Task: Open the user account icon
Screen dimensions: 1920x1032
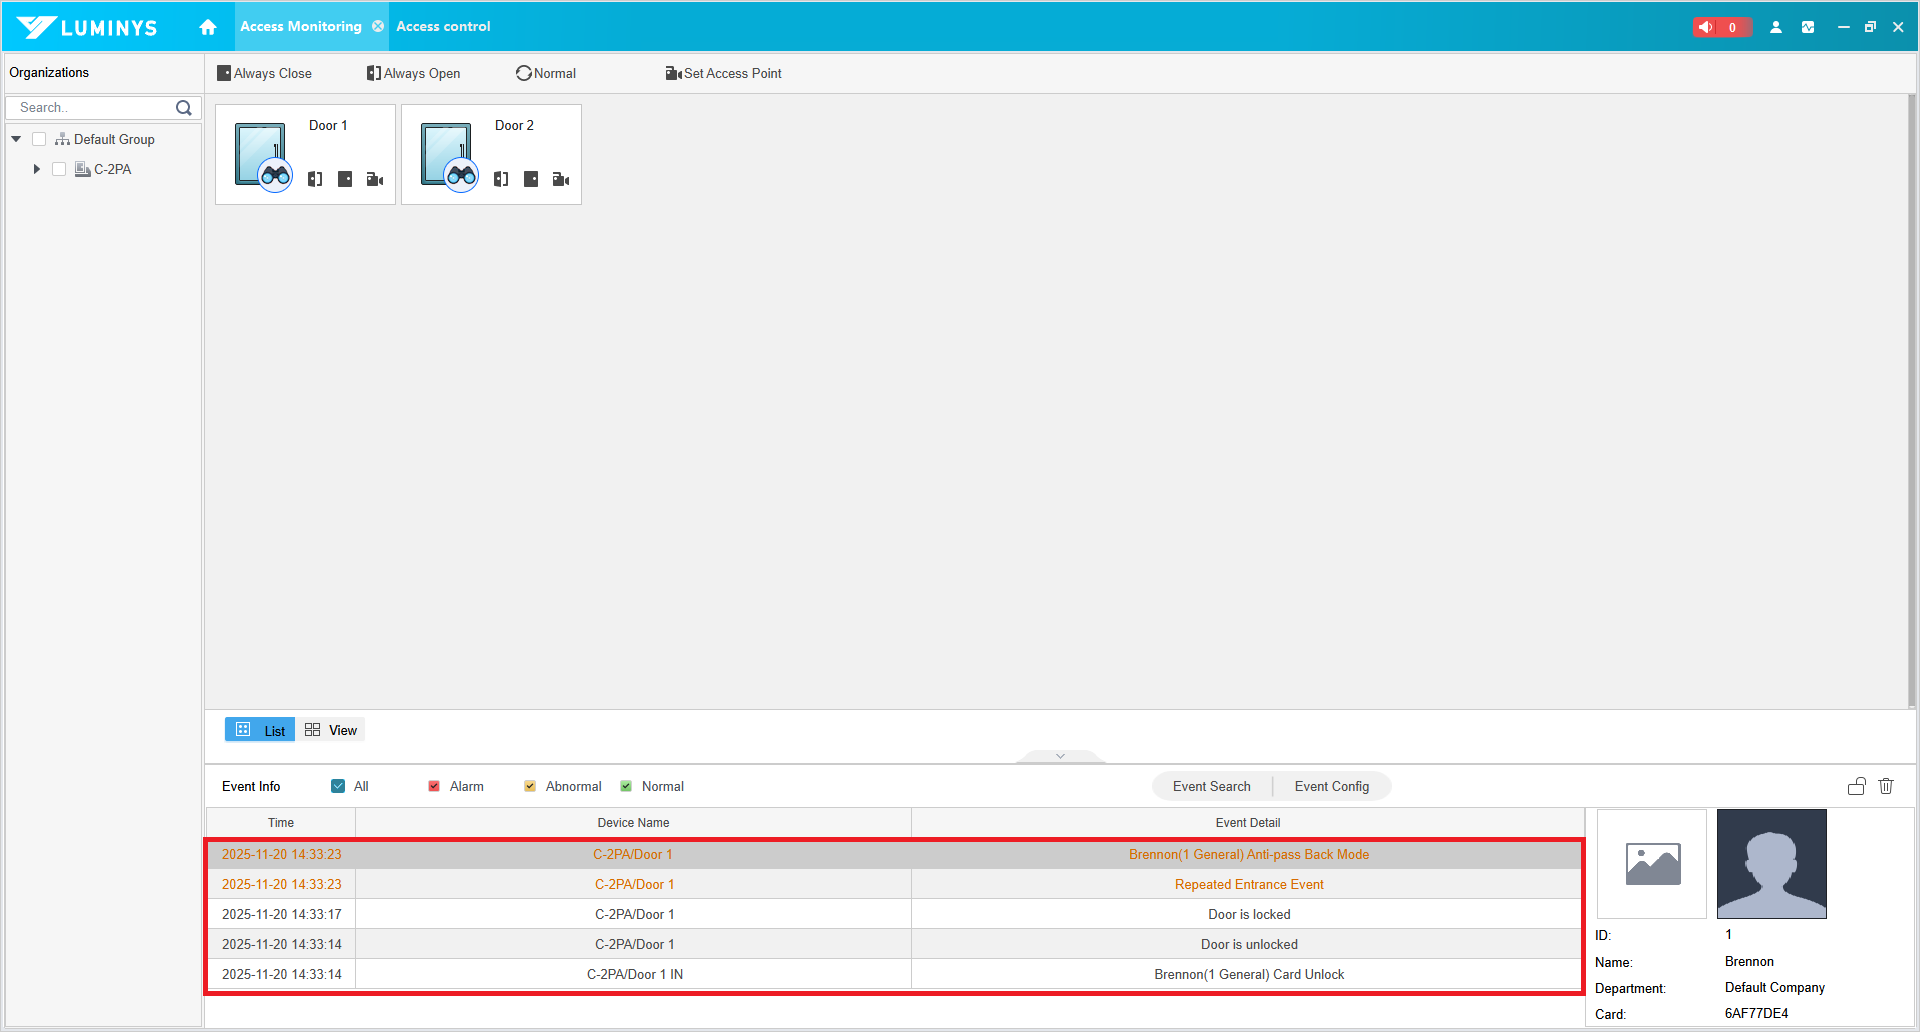Action: click(x=1776, y=27)
